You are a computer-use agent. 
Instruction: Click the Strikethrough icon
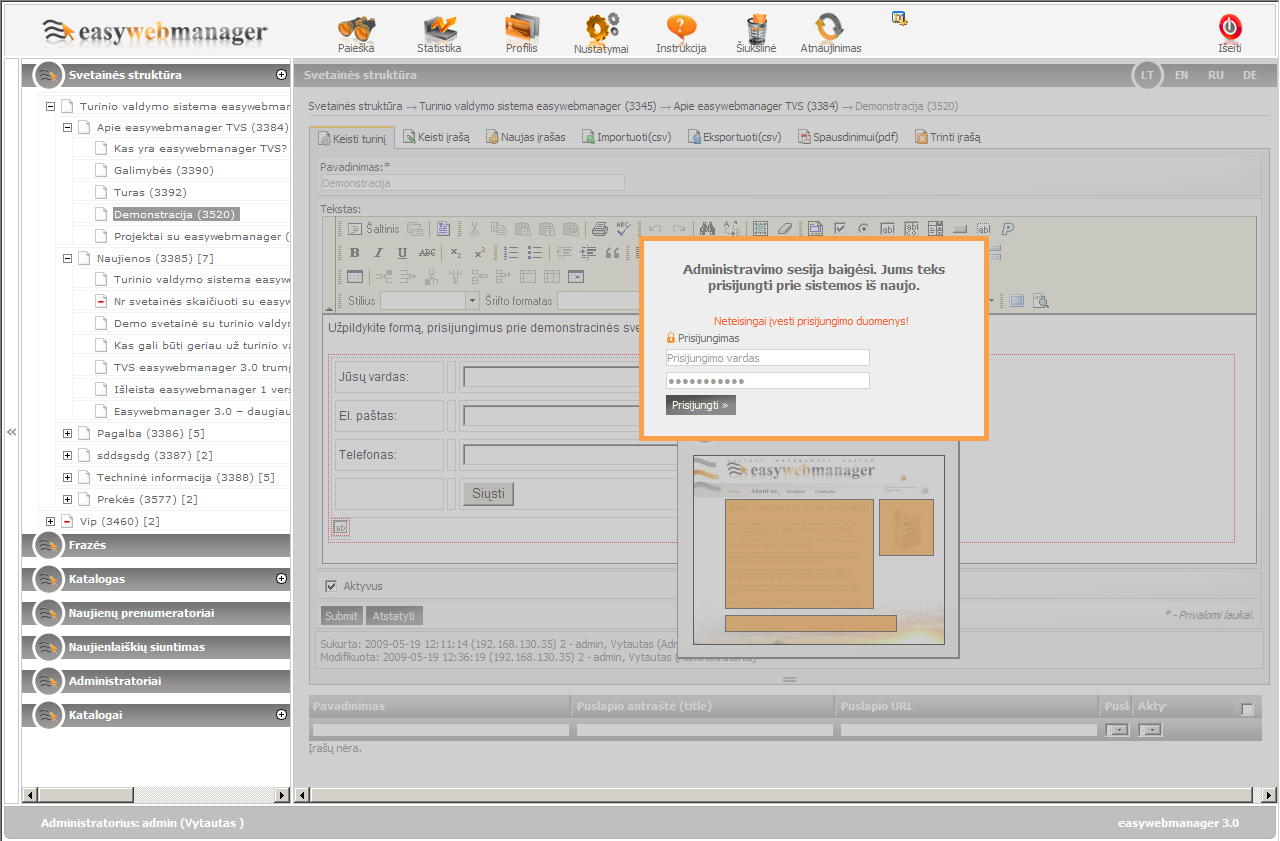coord(427,253)
